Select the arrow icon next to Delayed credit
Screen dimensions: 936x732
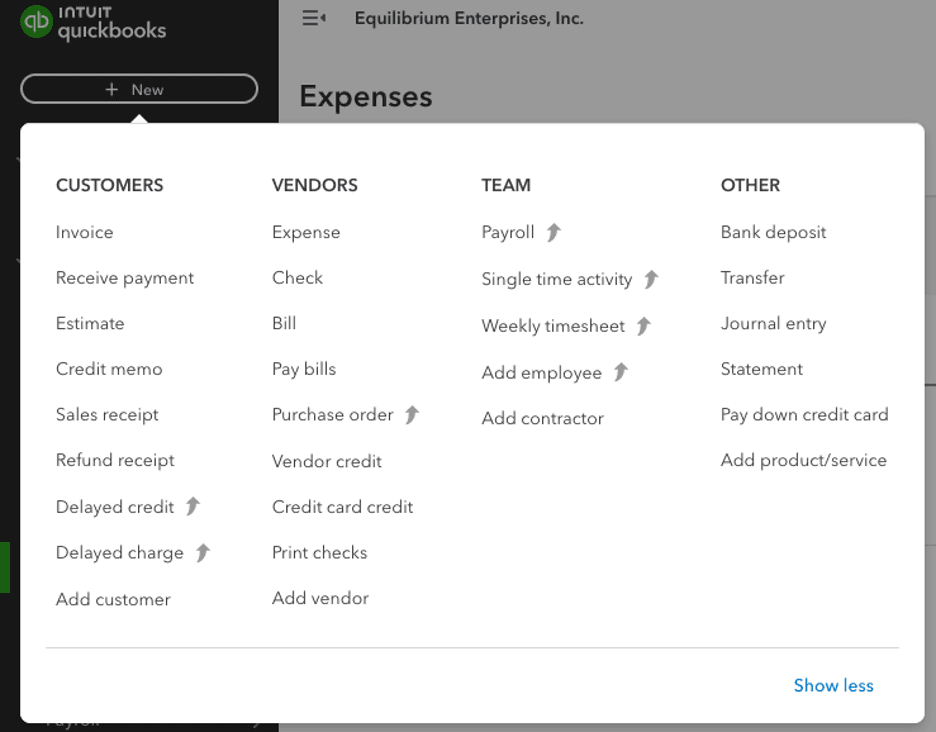(x=193, y=506)
